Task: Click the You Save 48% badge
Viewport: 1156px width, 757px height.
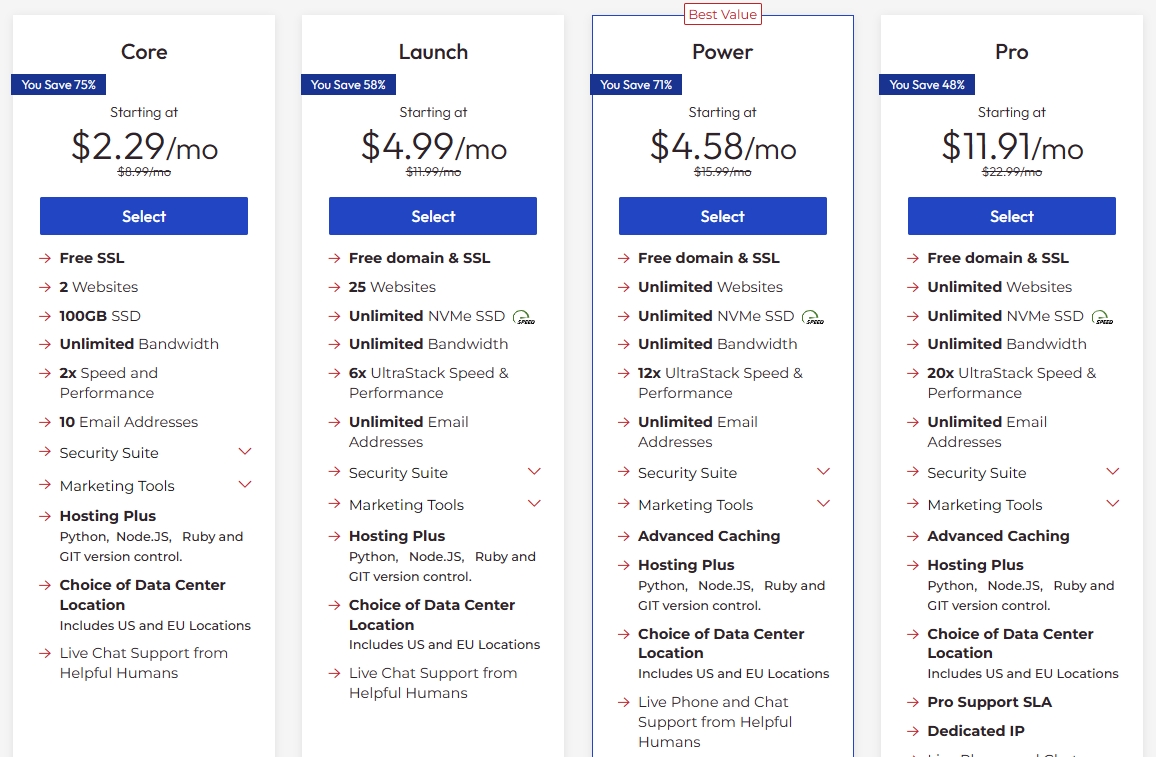Action: pos(927,85)
